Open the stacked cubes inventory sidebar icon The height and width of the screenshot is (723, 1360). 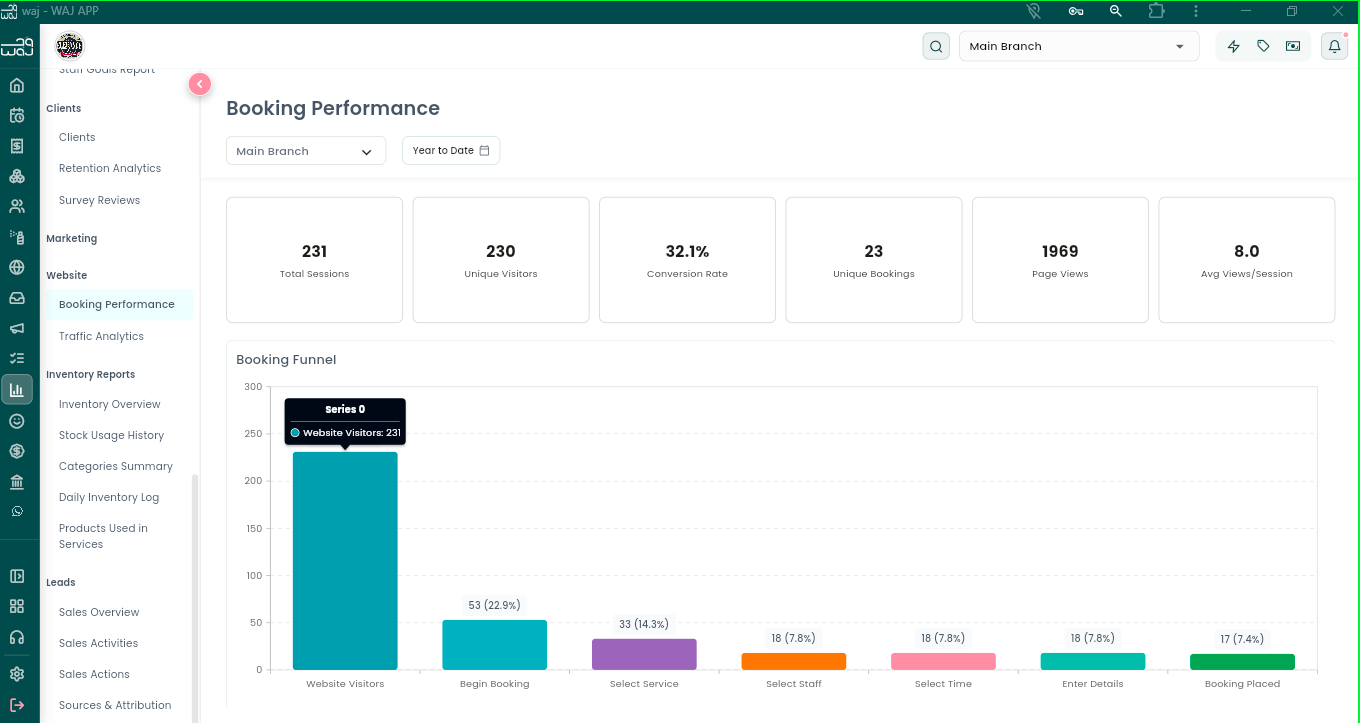click(16, 176)
